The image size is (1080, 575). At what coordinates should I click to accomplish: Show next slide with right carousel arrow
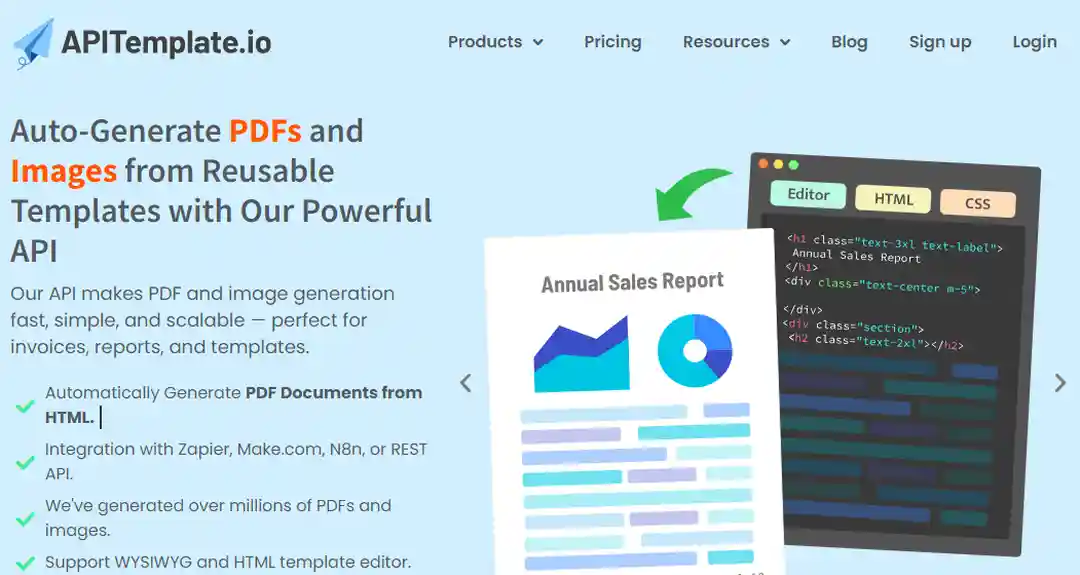tap(1060, 383)
